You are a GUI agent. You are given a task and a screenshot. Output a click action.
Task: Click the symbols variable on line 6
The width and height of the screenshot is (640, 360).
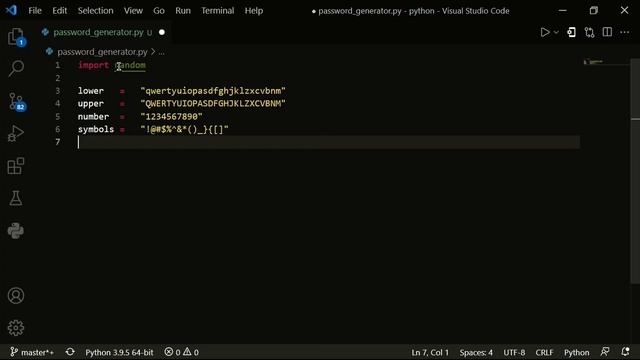(96, 129)
